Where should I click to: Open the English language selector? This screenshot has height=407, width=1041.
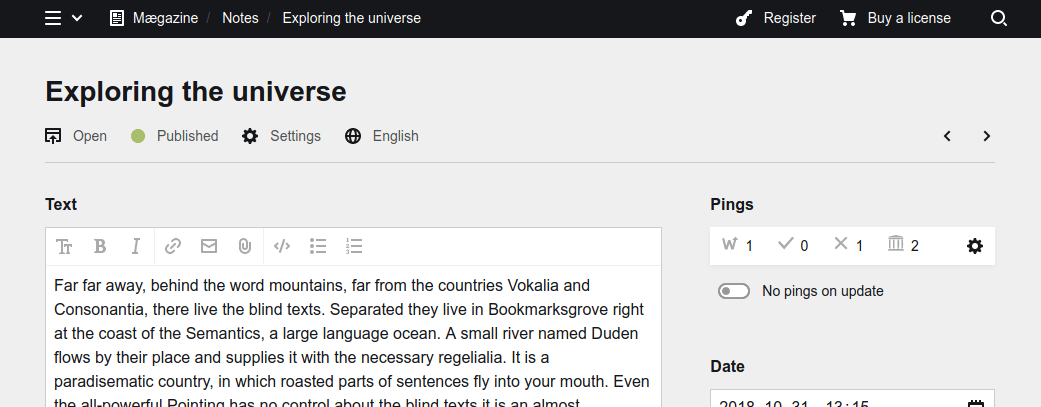click(x=382, y=136)
